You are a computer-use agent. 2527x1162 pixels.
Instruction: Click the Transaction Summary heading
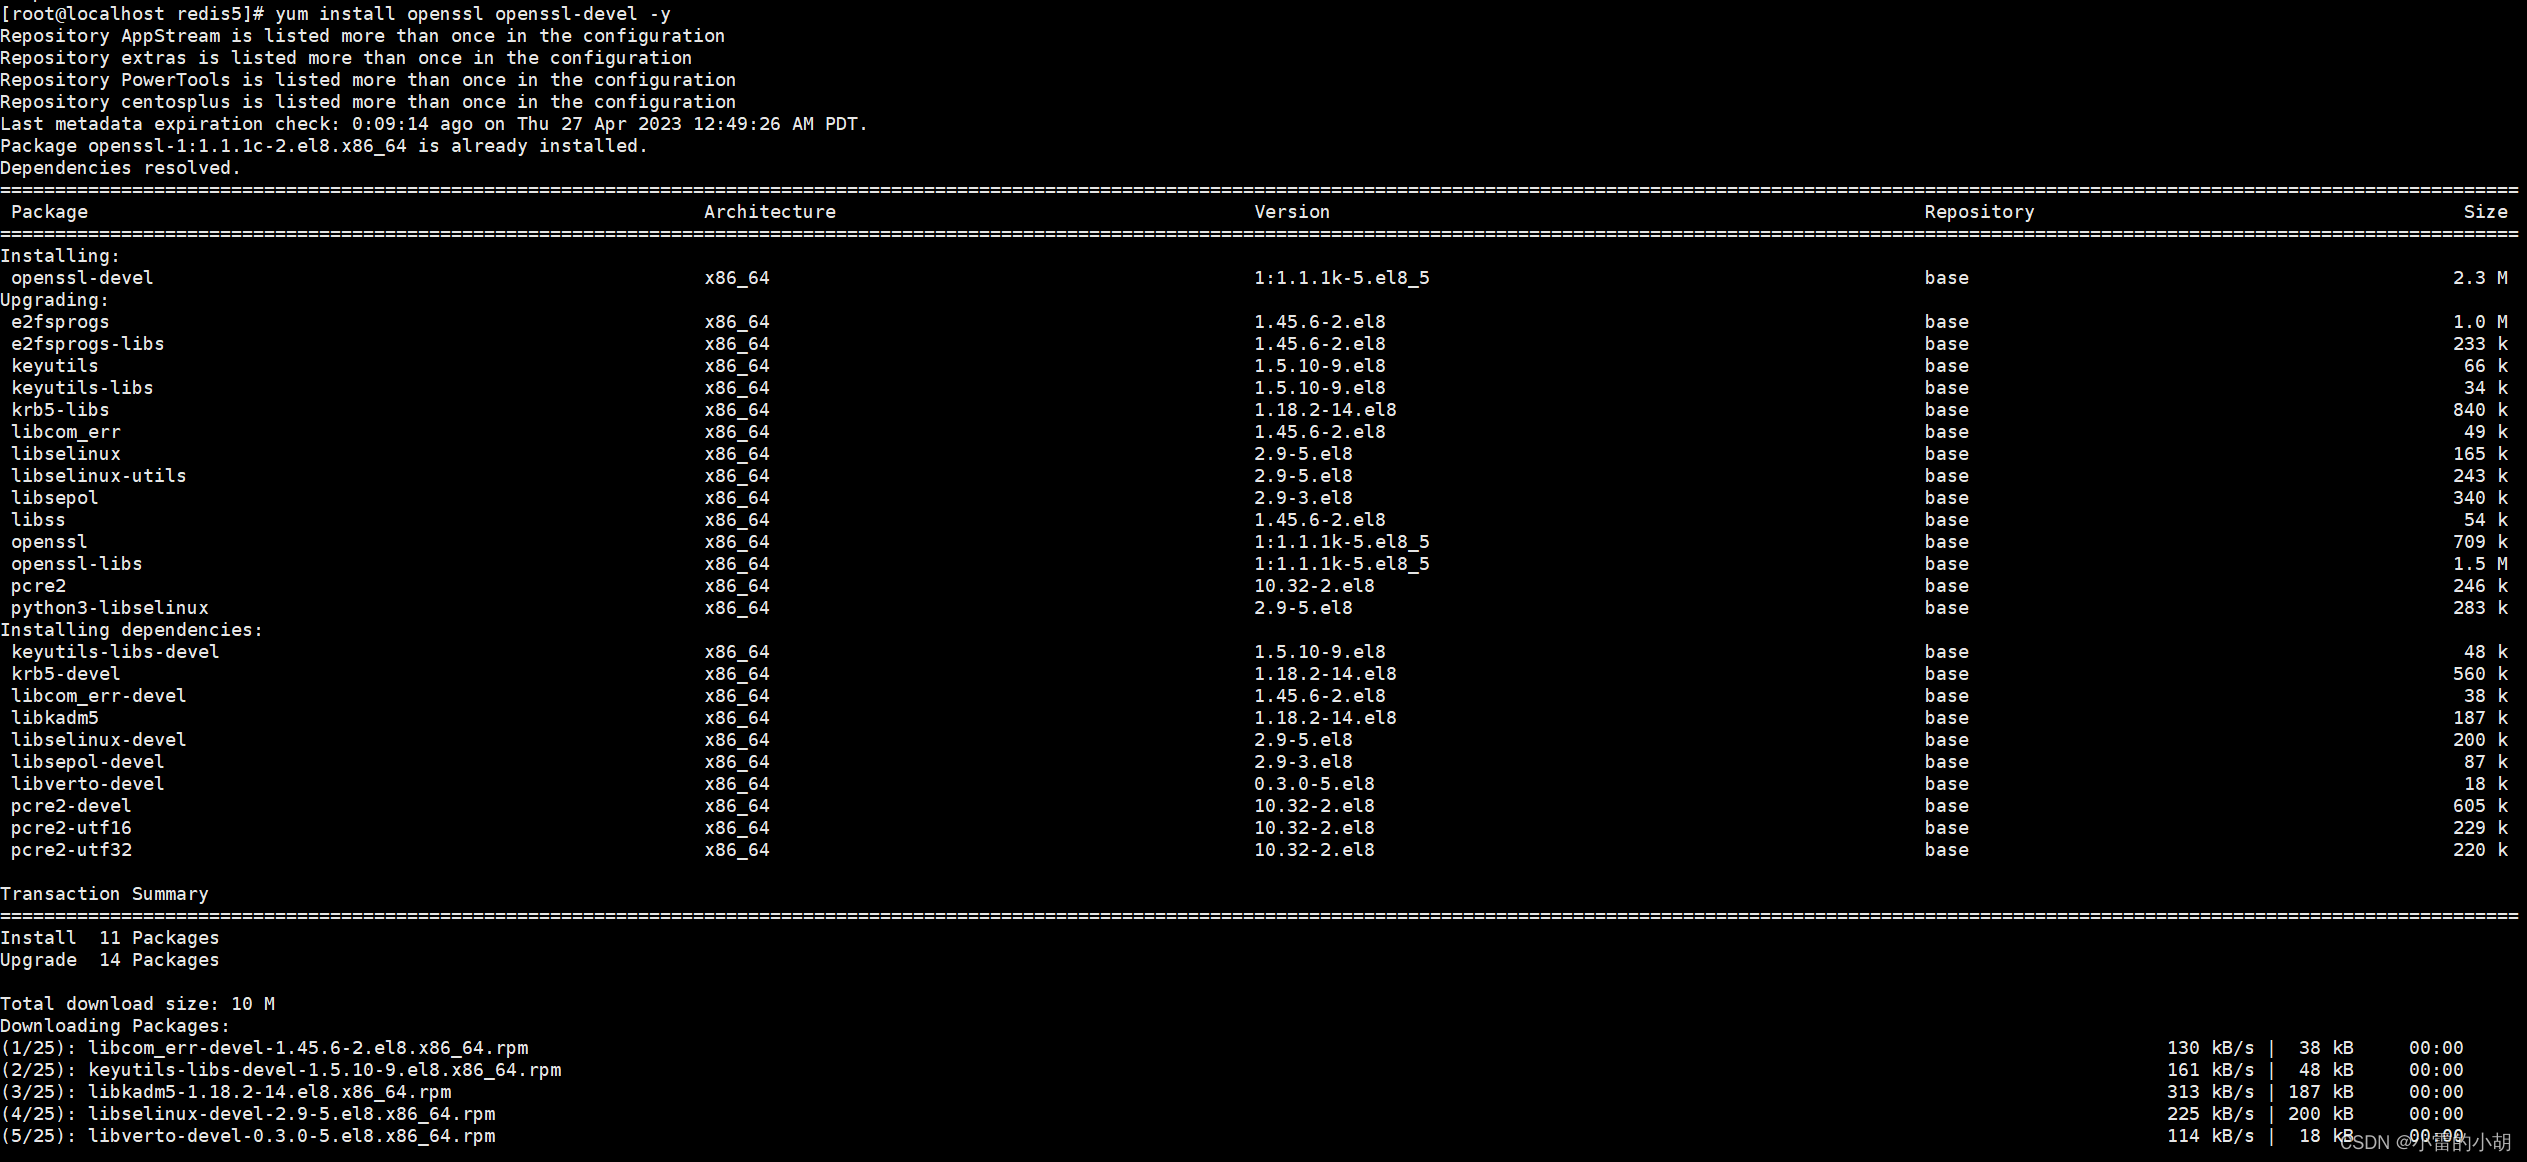click(105, 893)
